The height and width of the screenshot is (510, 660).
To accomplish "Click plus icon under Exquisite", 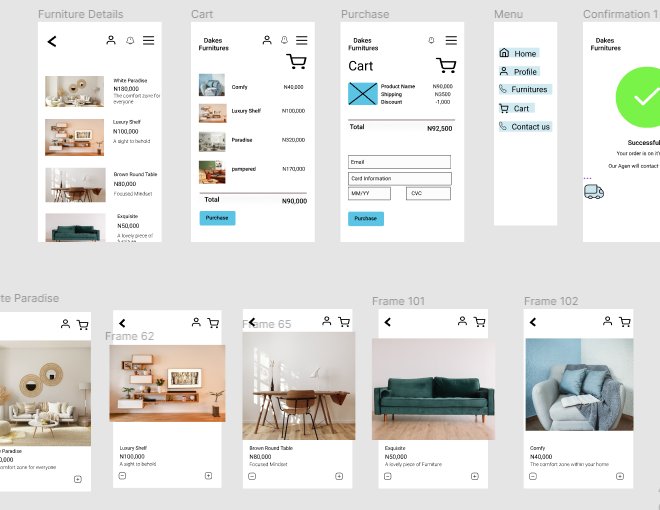I will 475,476.
